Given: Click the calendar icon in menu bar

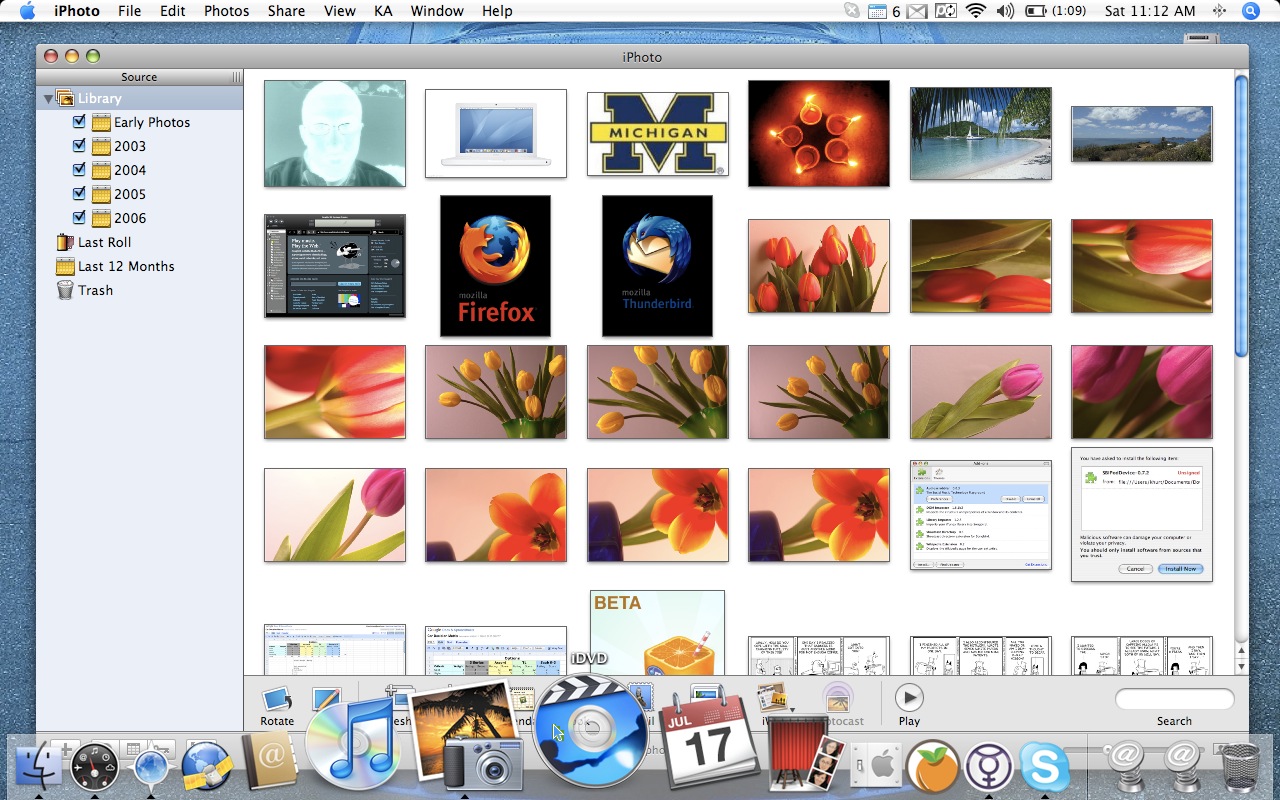Looking at the screenshot, I should point(877,11).
